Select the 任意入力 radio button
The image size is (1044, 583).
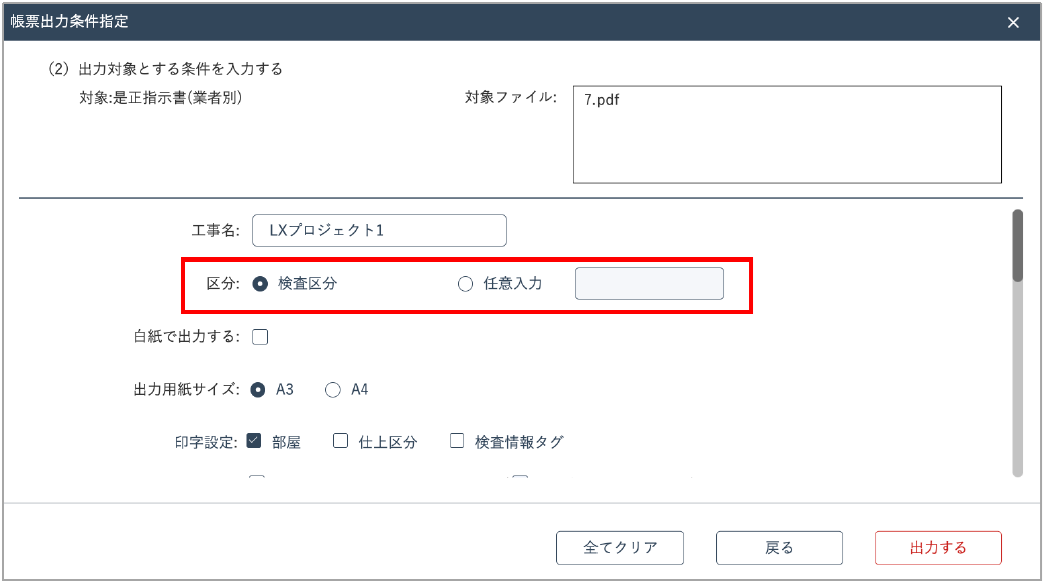pyautogui.click(x=465, y=284)
